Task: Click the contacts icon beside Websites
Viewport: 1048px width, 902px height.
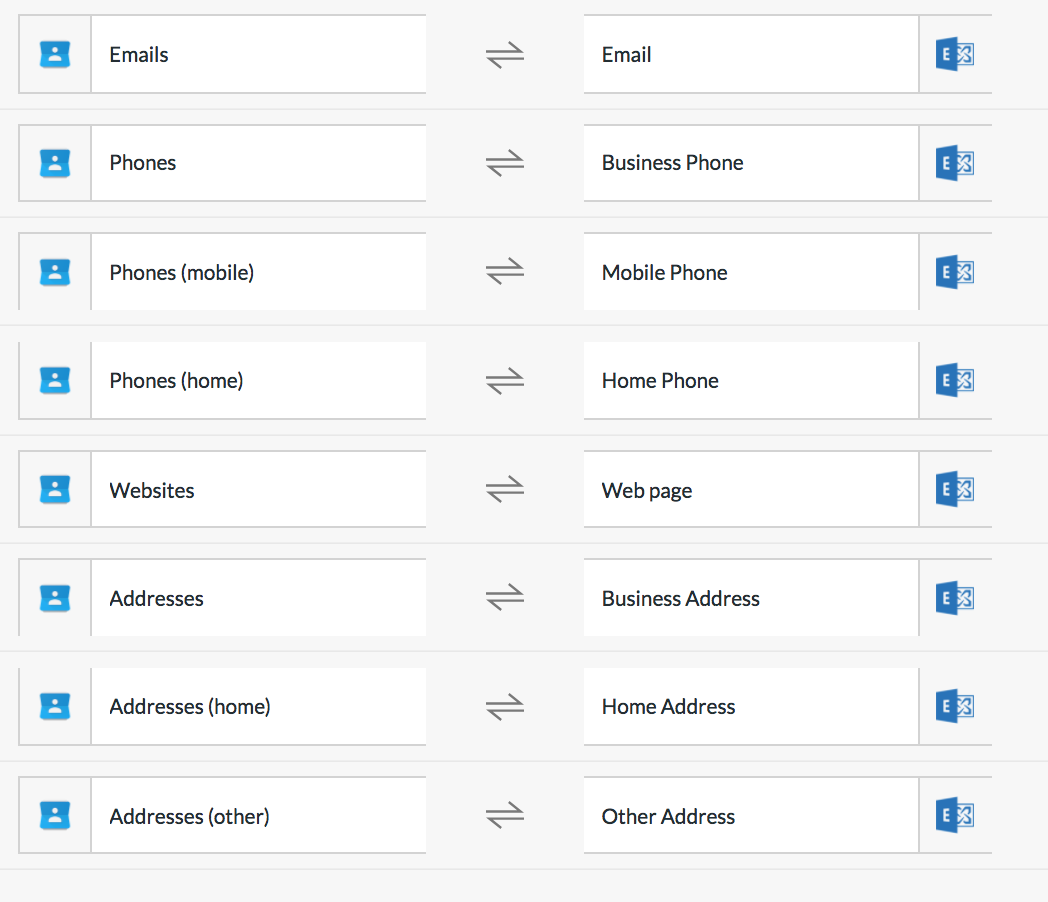Action: tap(55, 489)
